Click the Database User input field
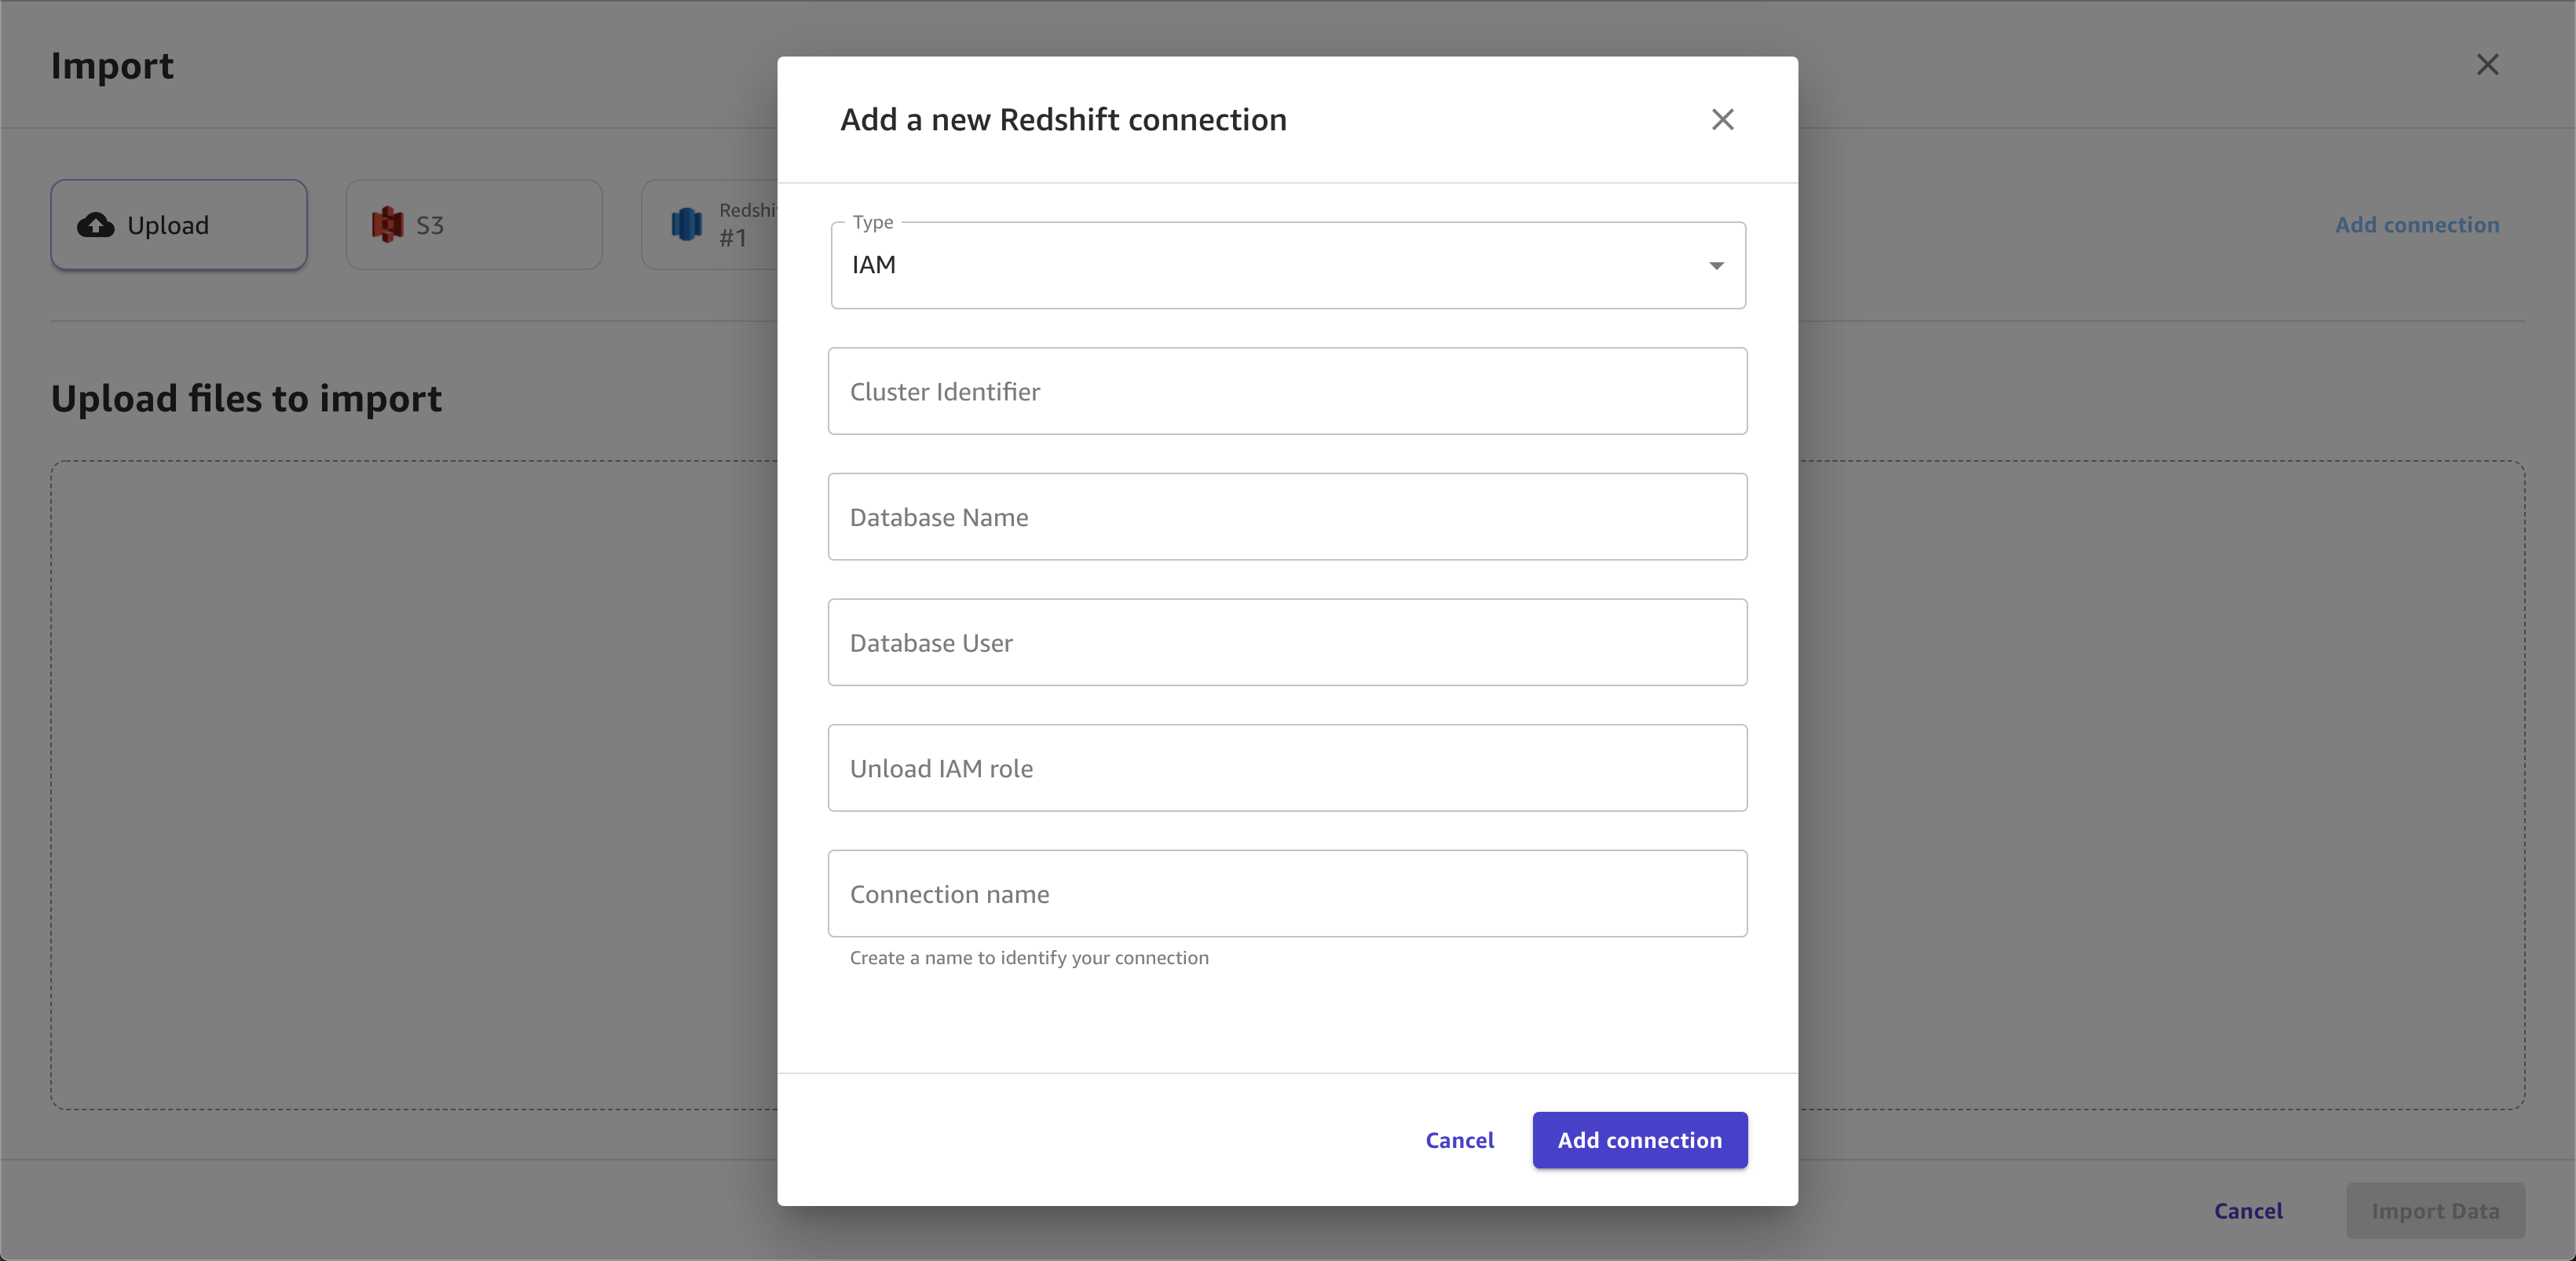This screenshot has height=1261, width=2576. click(1288, 642)
